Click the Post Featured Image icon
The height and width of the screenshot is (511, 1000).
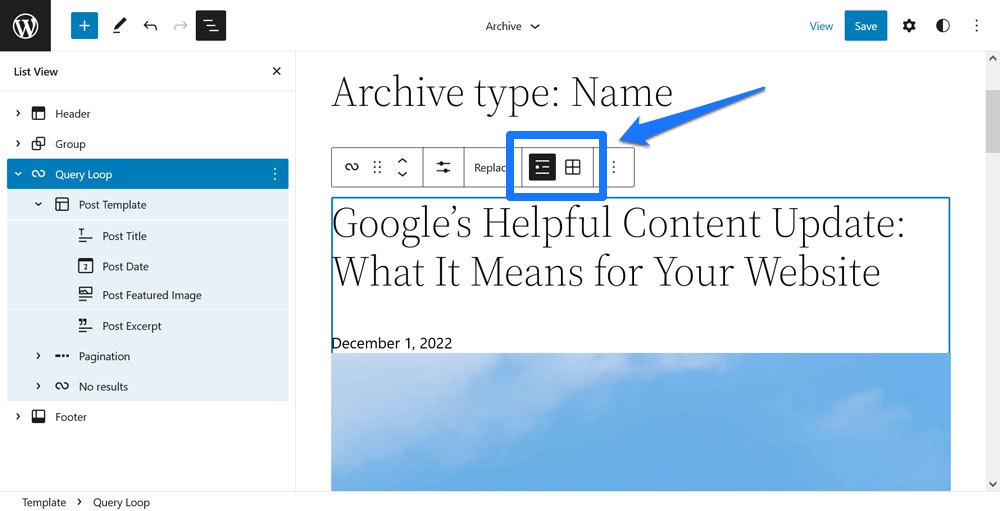pos(85,294)
